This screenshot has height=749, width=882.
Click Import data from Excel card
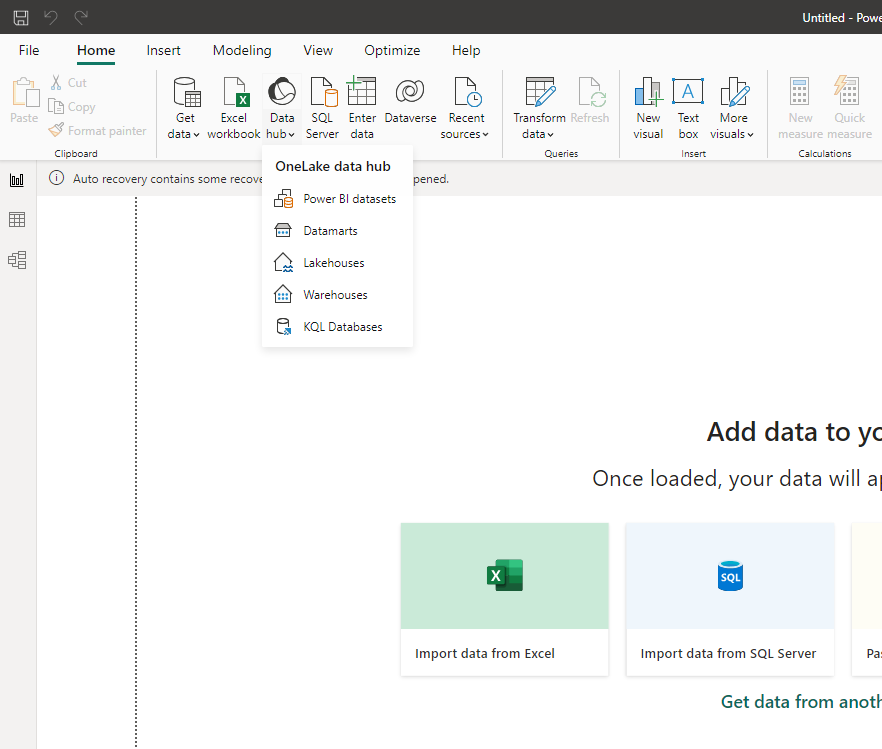pos(505,599)
